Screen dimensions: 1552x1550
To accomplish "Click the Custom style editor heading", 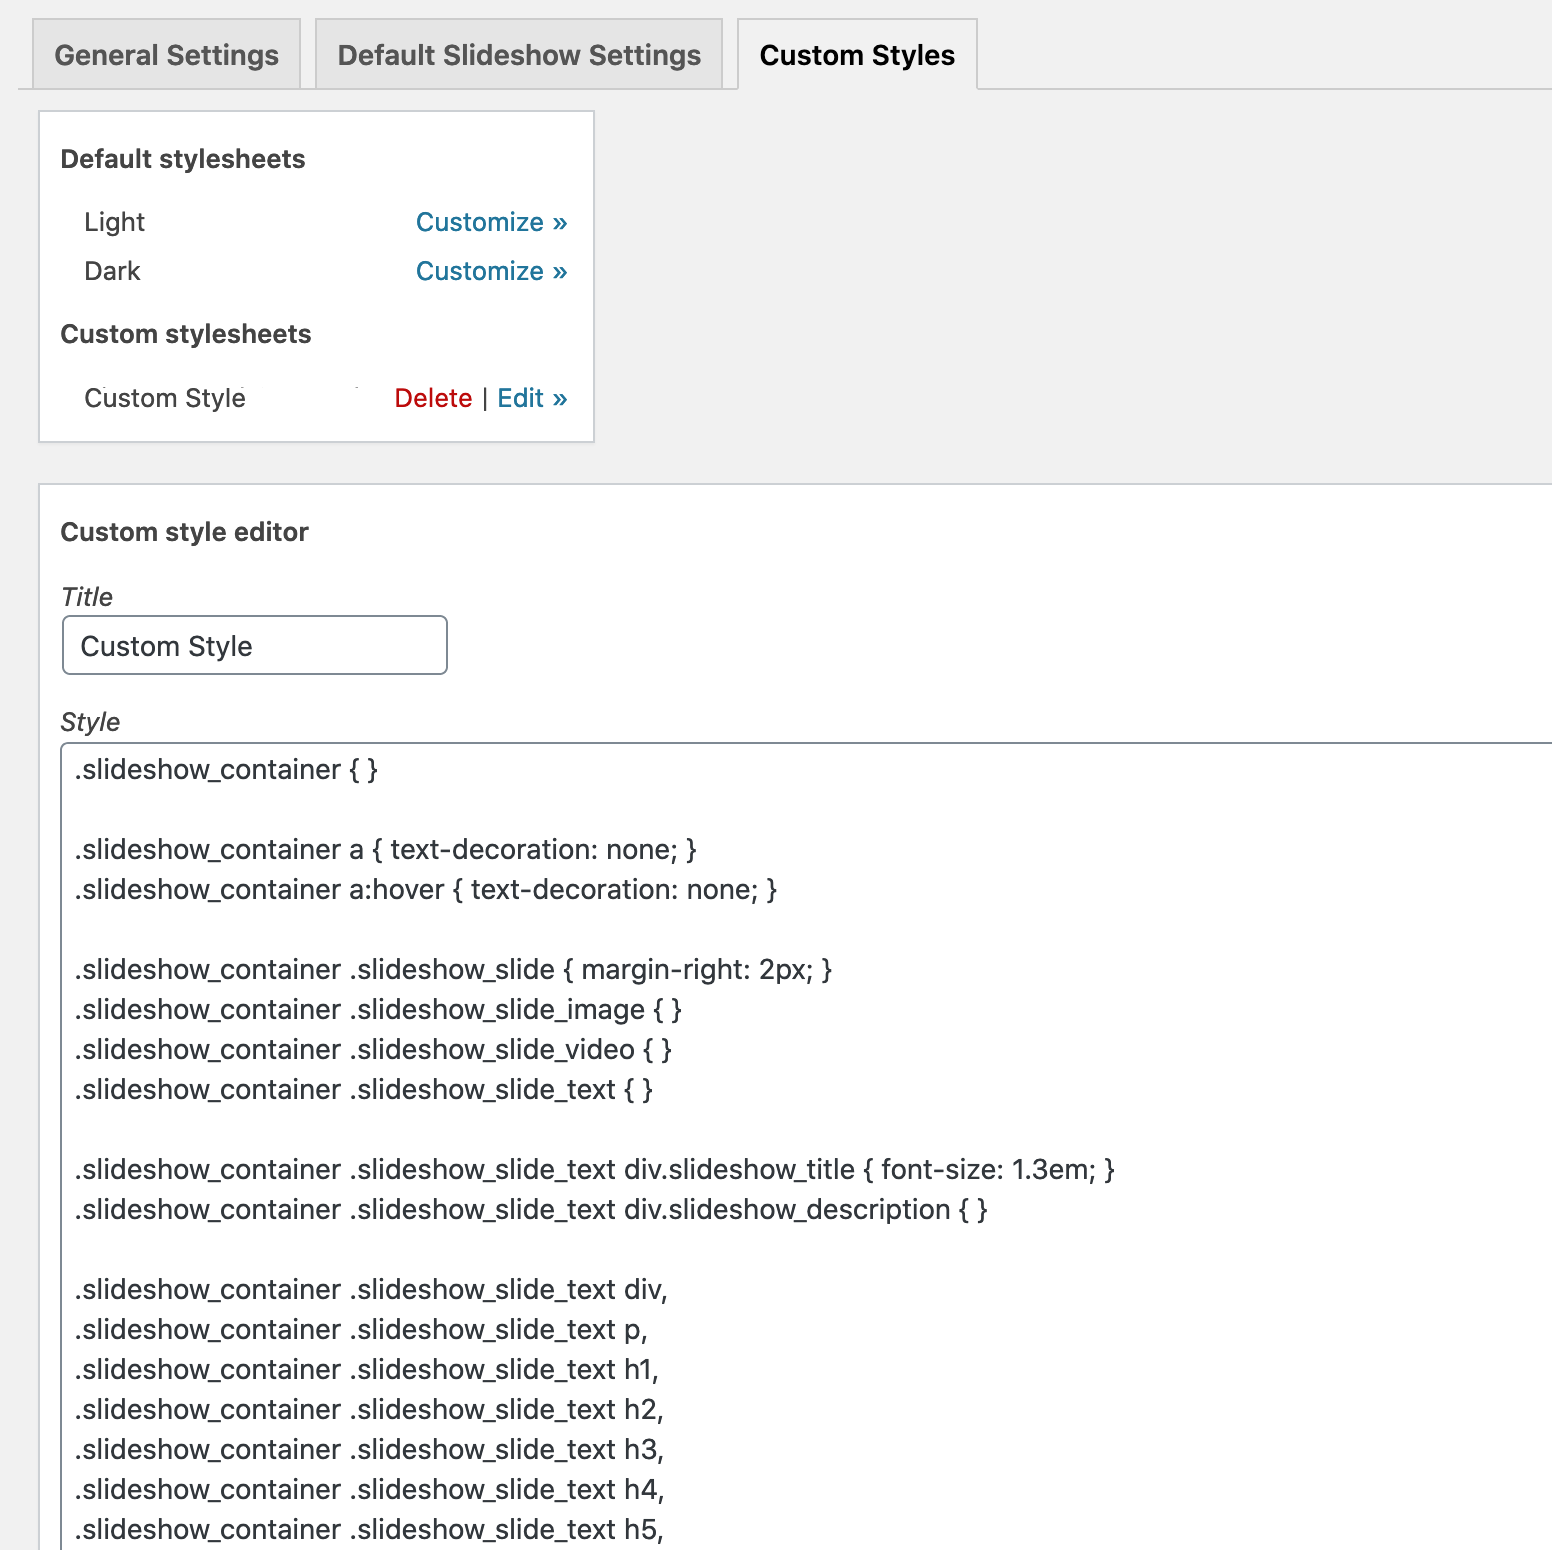I will [x=185, y=532].
